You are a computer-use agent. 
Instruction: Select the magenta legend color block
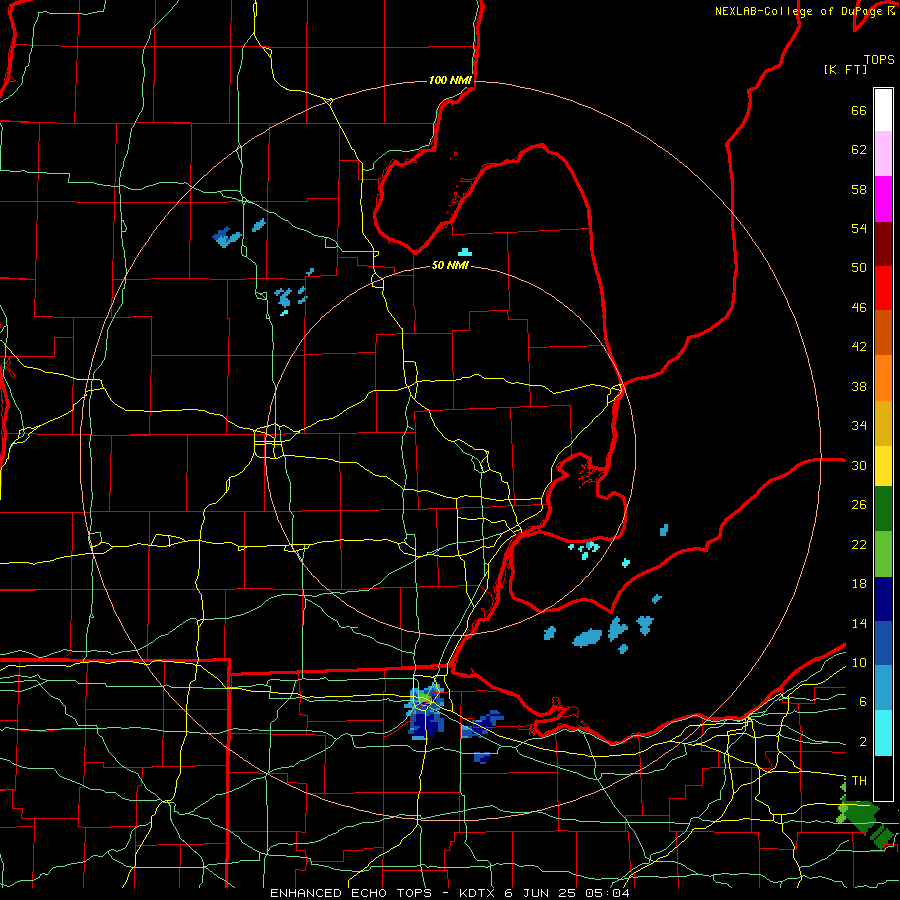(883, 199)
